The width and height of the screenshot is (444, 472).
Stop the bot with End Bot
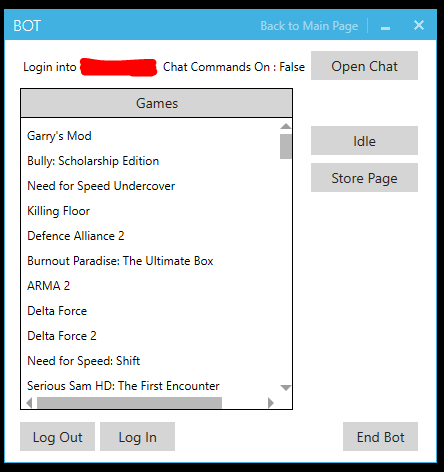pos(380,437)
